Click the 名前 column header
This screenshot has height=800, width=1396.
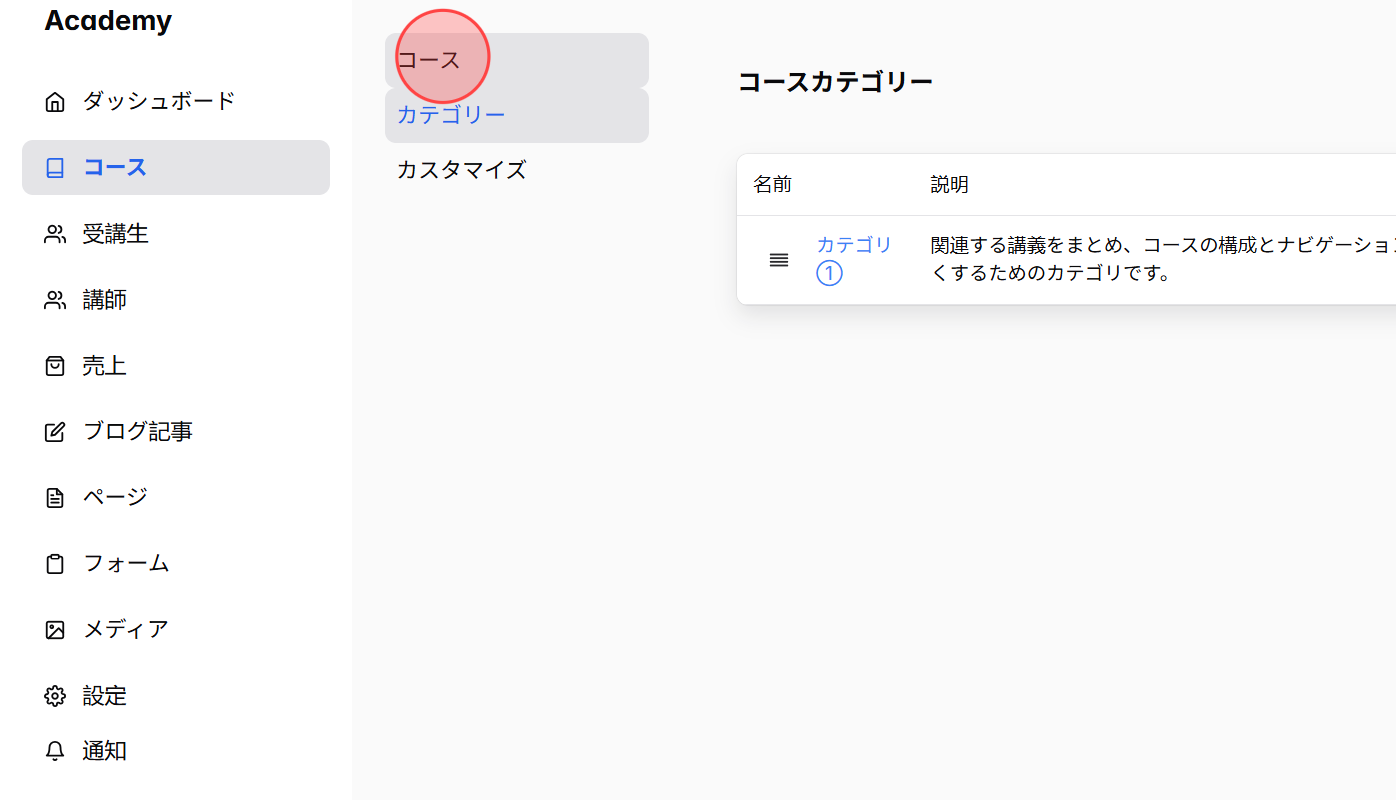coord(771,184)
